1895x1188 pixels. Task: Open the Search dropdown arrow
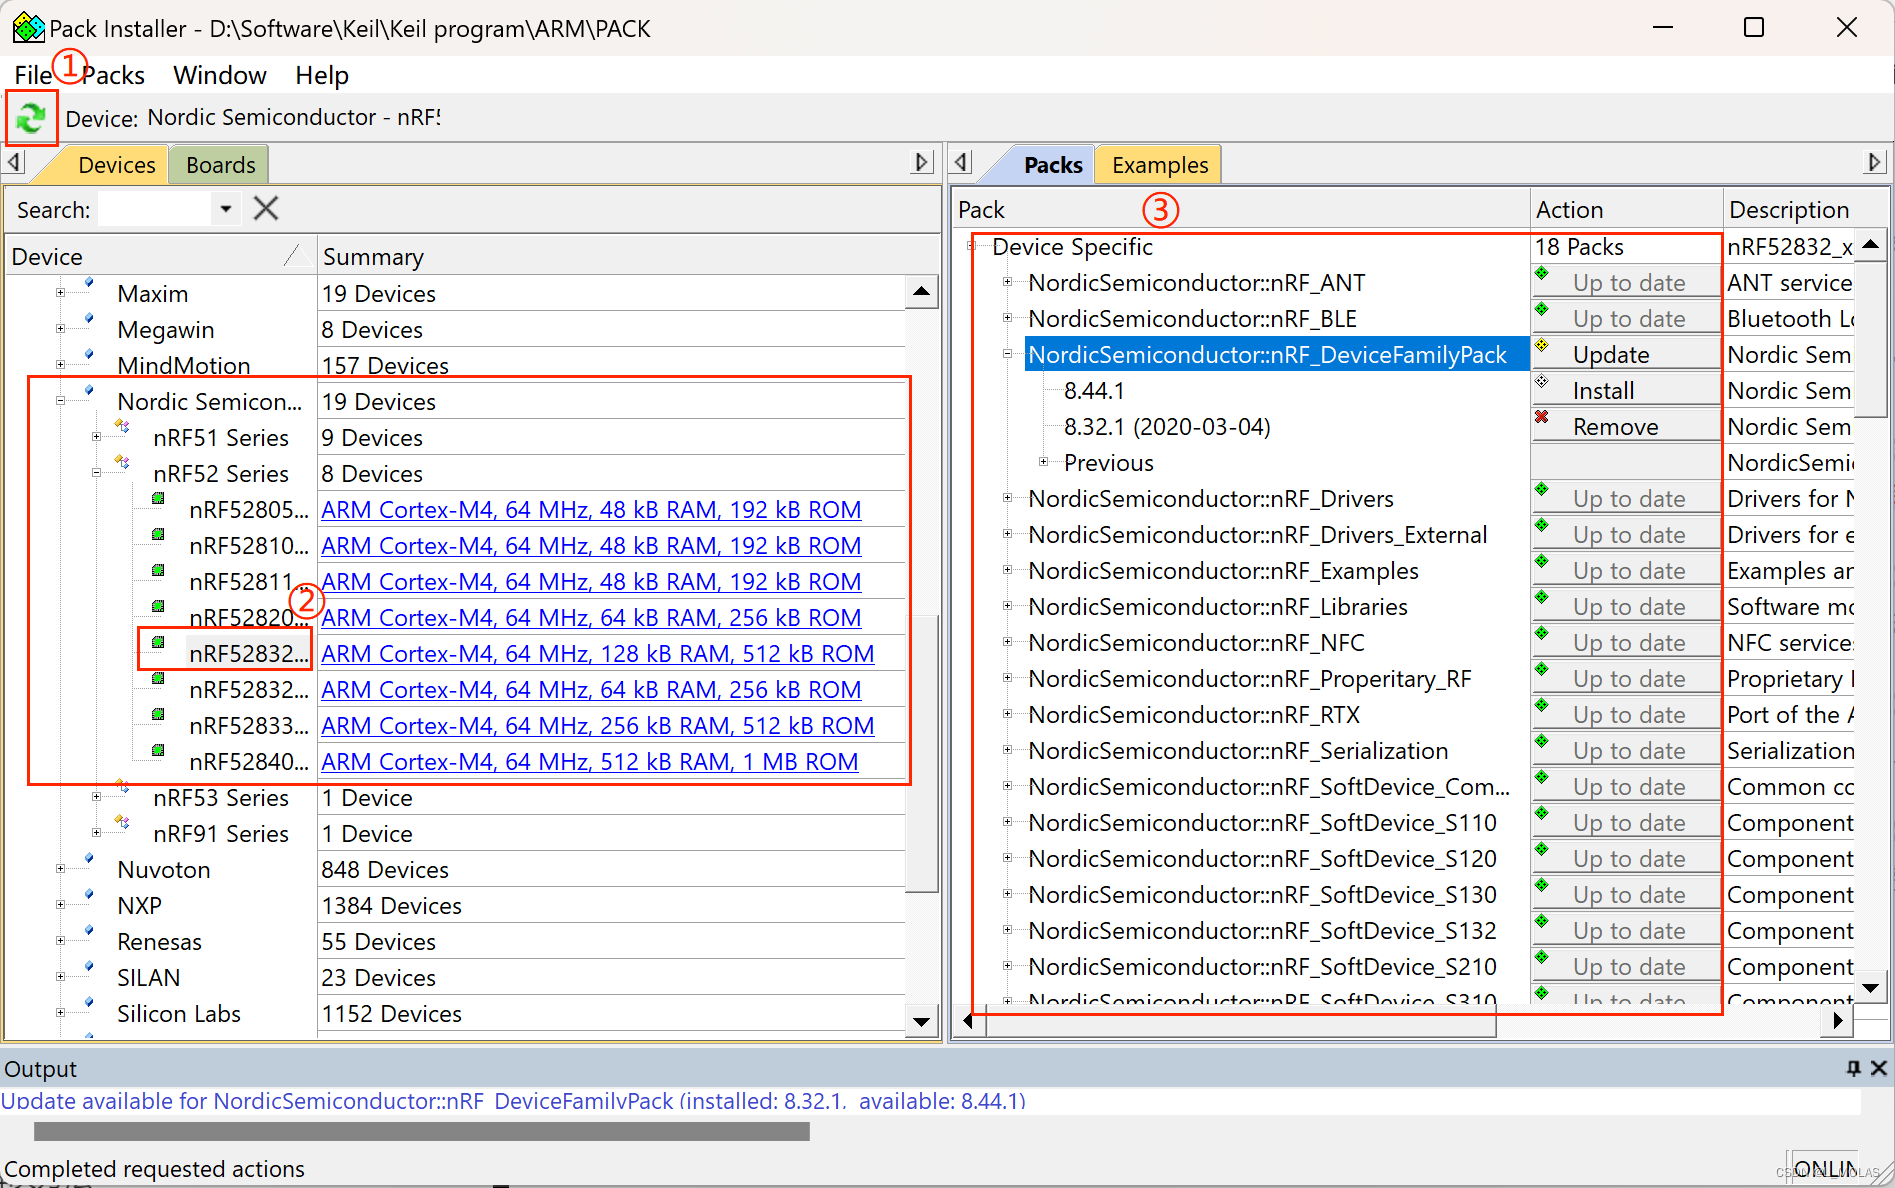pyautogui.click(x=226, y=209)
